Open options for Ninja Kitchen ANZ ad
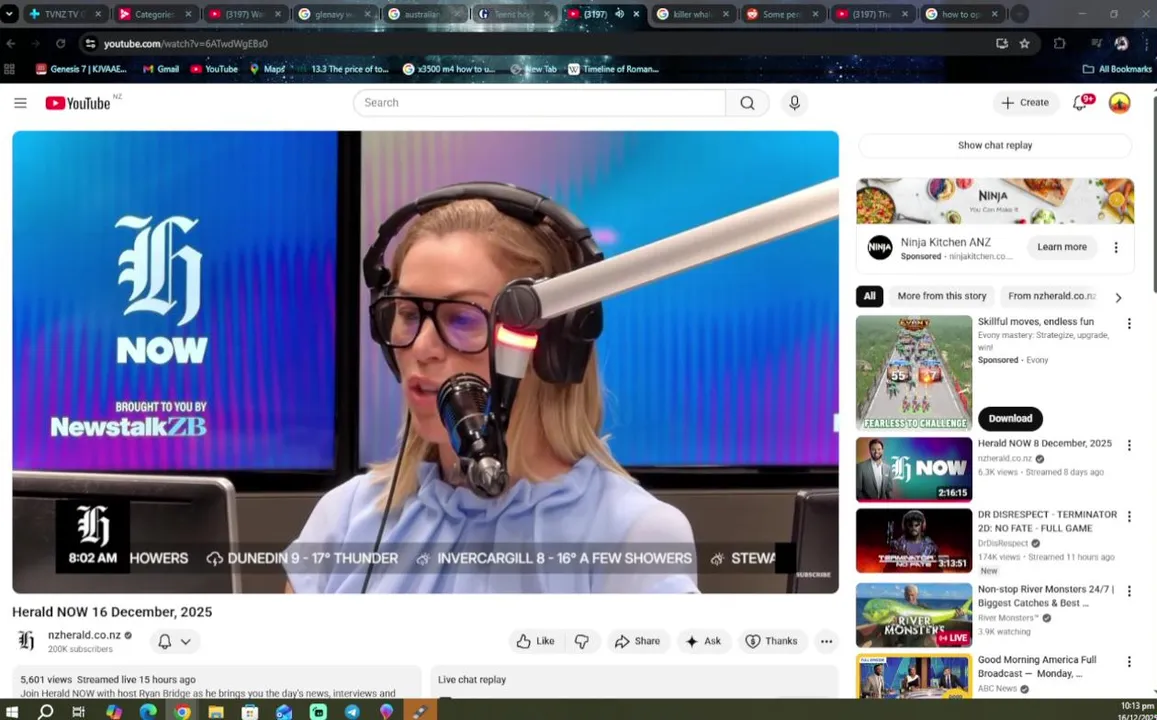Image resolution: width=1157 pixels, height=720 pixels. [x=1116, y=248]
